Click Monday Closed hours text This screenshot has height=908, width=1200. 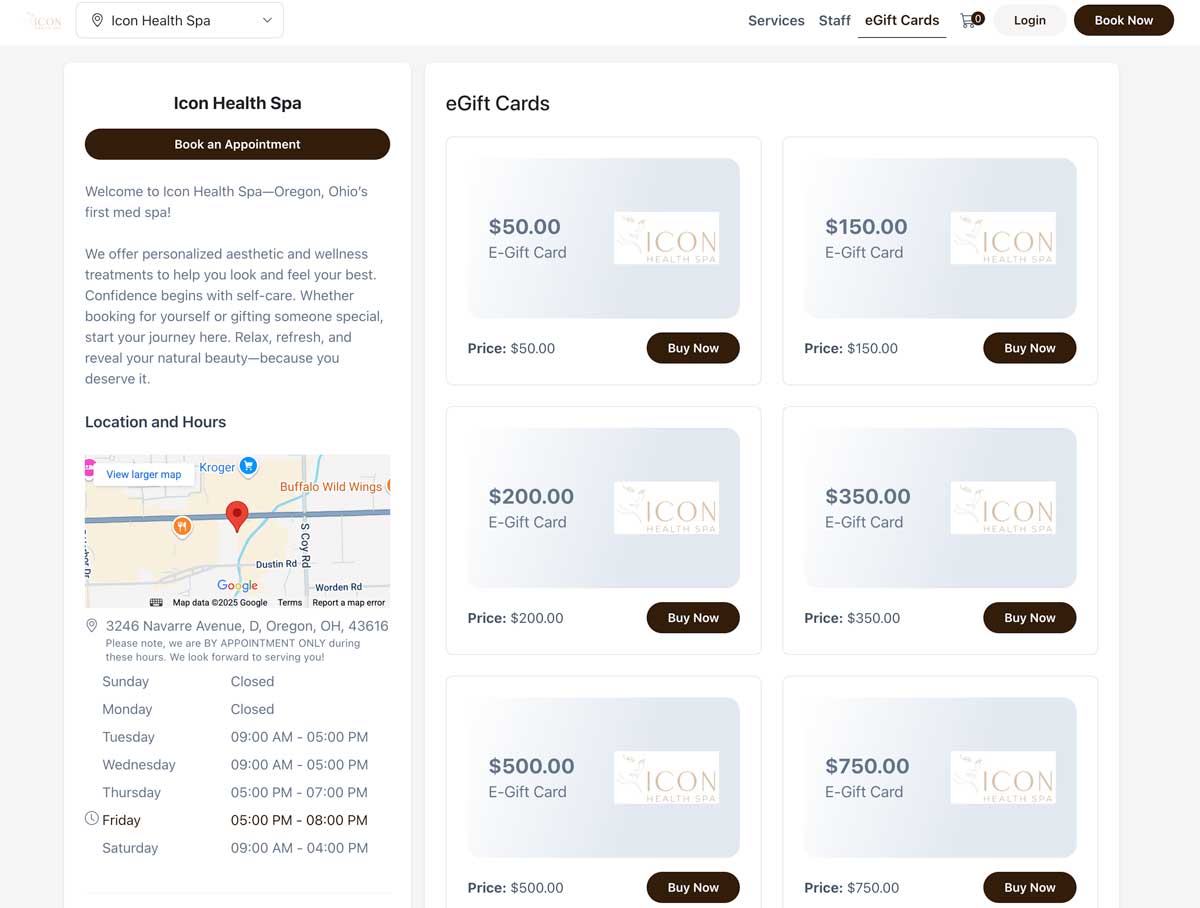pos(252,709)
